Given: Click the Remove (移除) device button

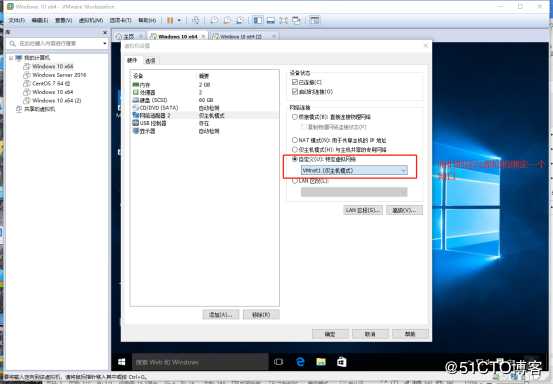Looking at the screenshot, I should click(261, 314).
